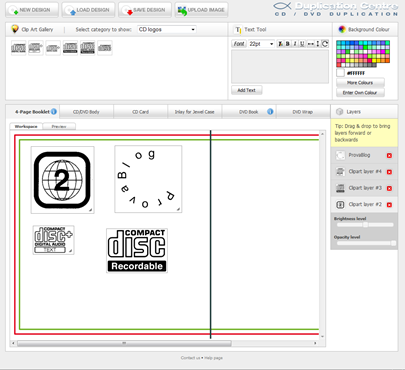
Task: Switch to the Preview sub-tab
Action: pos(59,127)
